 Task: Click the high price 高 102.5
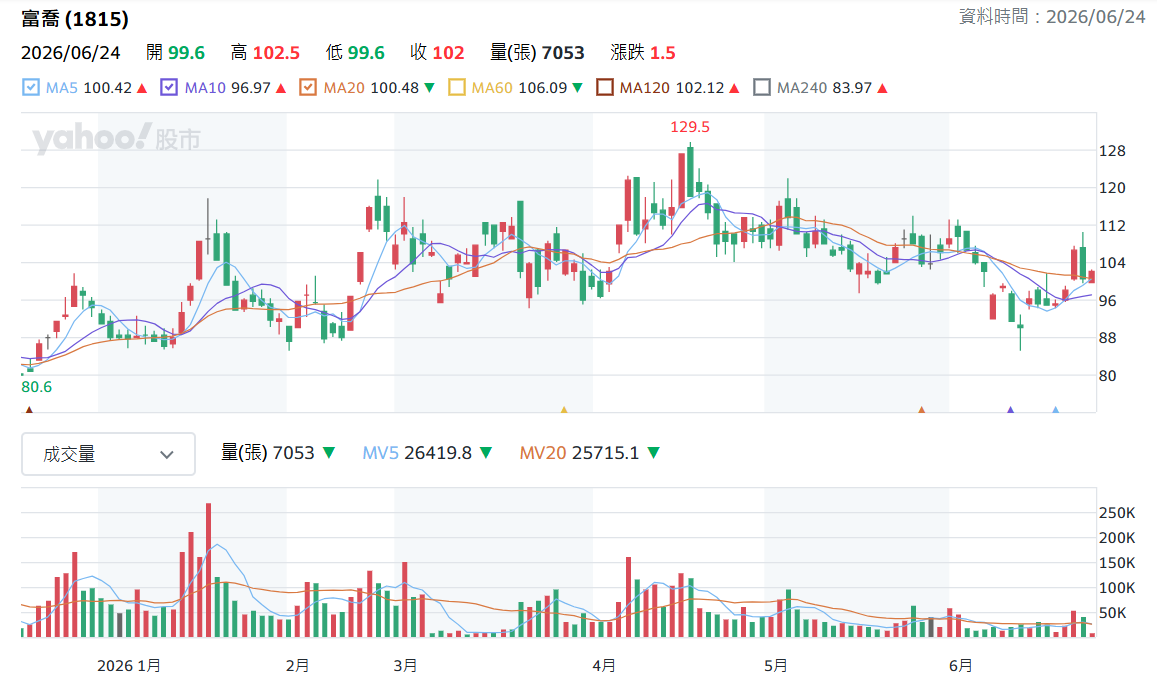pos(266,52)
